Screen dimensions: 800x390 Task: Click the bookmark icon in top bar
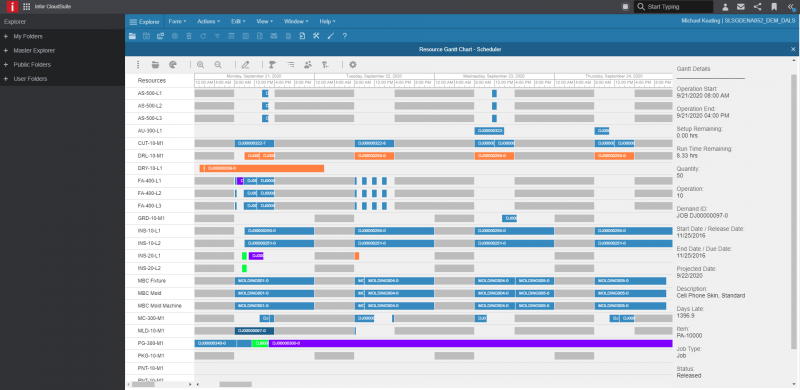(x=774, y=7)
